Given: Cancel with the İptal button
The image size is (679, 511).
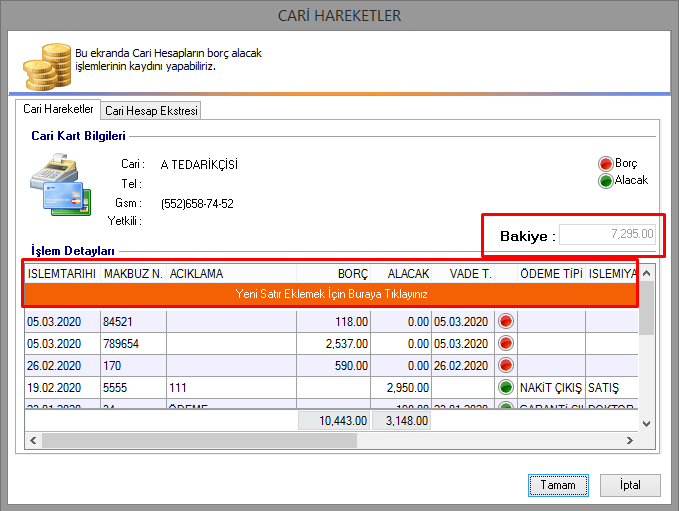Looking at the screenshot, I should tap(630, 485).
